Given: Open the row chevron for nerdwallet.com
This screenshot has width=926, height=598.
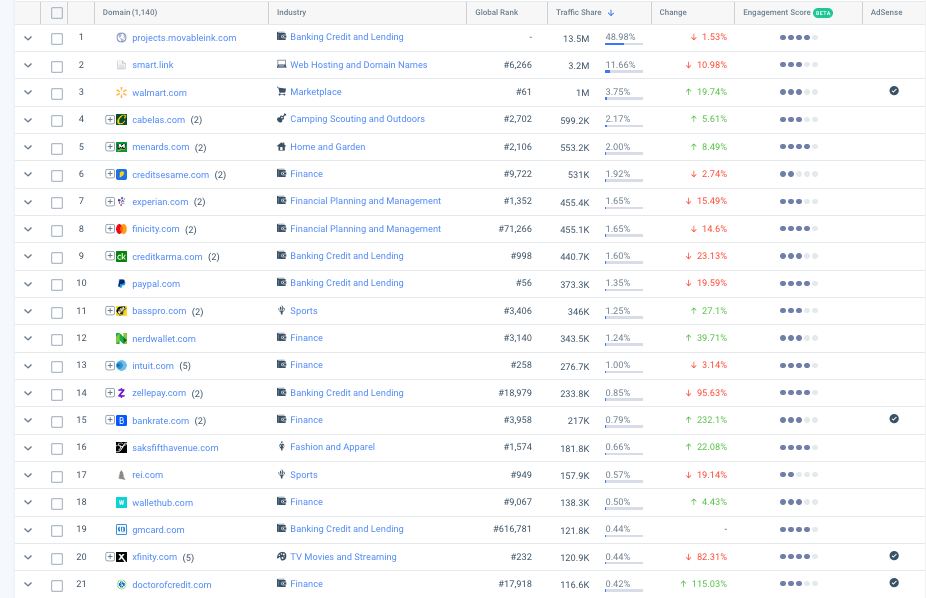Looking at the screenshot, I should point(28,339).
